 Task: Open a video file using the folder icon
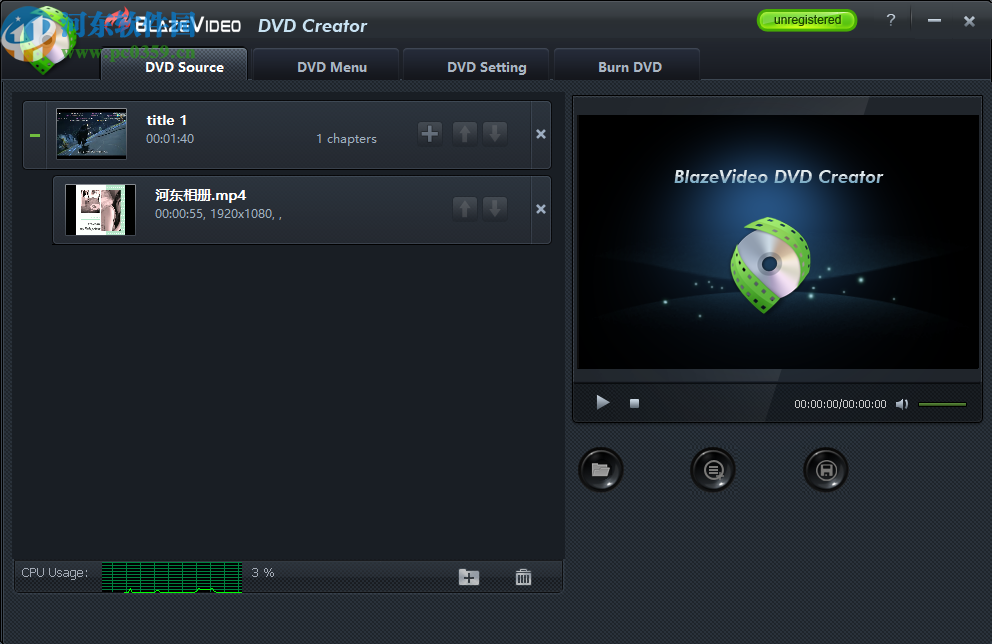(x=600, y=469)
